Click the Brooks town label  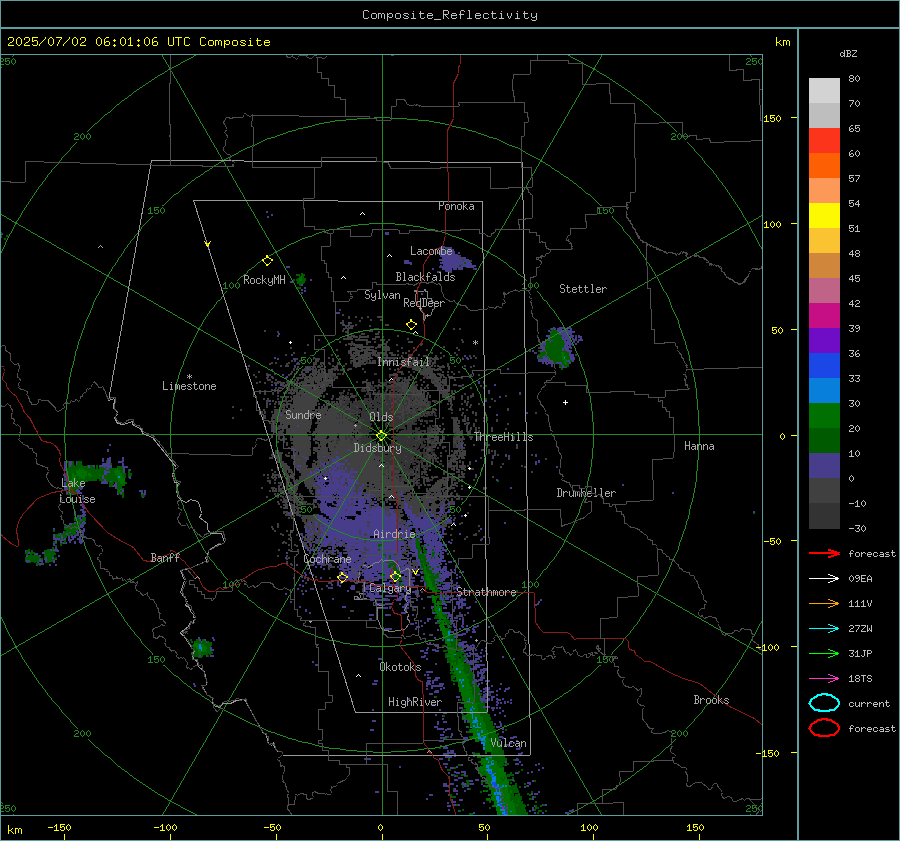(711, 700)
